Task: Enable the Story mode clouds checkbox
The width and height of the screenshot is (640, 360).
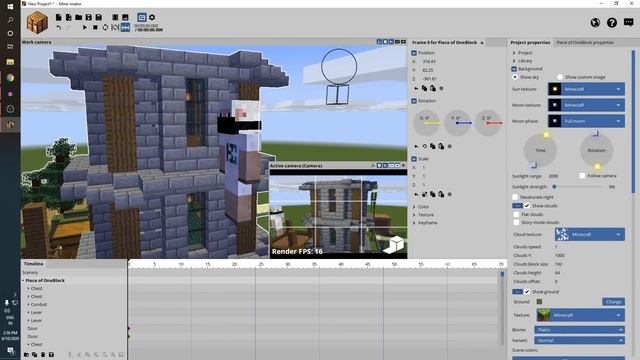Action: pos(516,222)
